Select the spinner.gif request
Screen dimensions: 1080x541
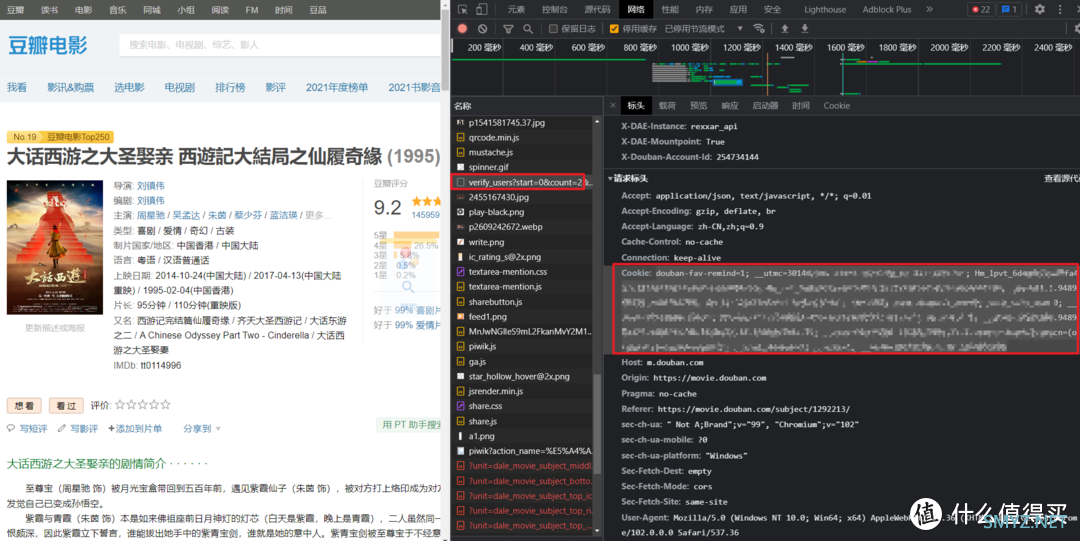point(521,167)
